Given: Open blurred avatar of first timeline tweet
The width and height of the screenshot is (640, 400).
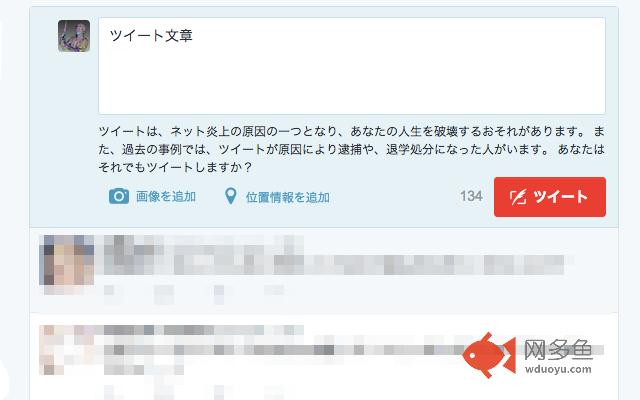Looking at the screenshot, I should (67, 260).
